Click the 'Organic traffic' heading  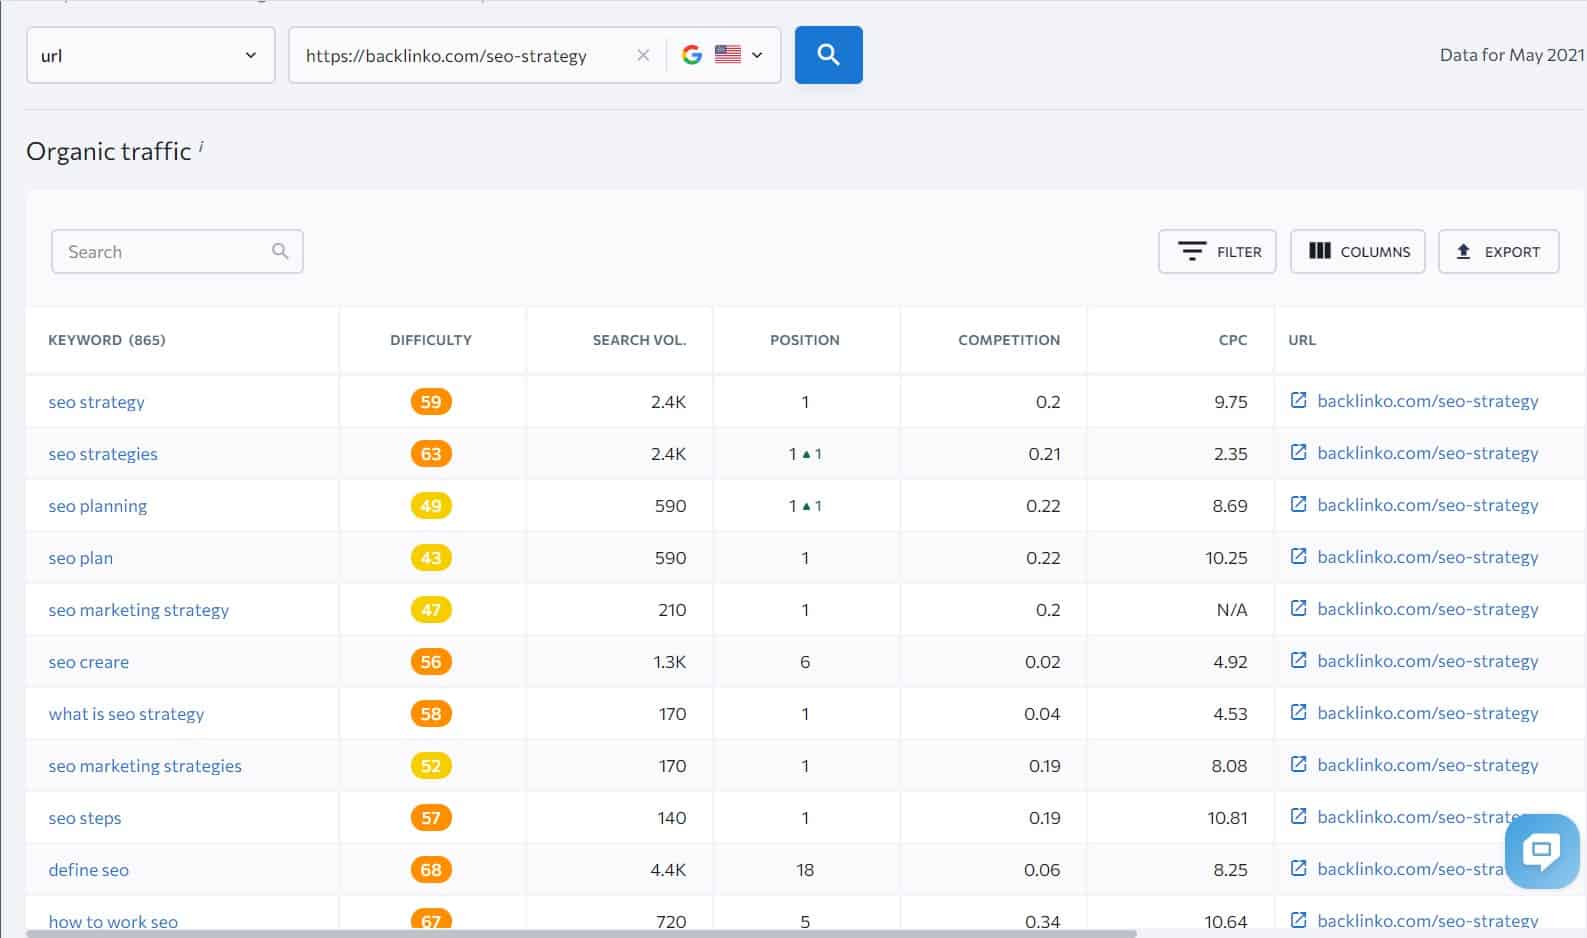pyautogui.click(x=108, y=151)
